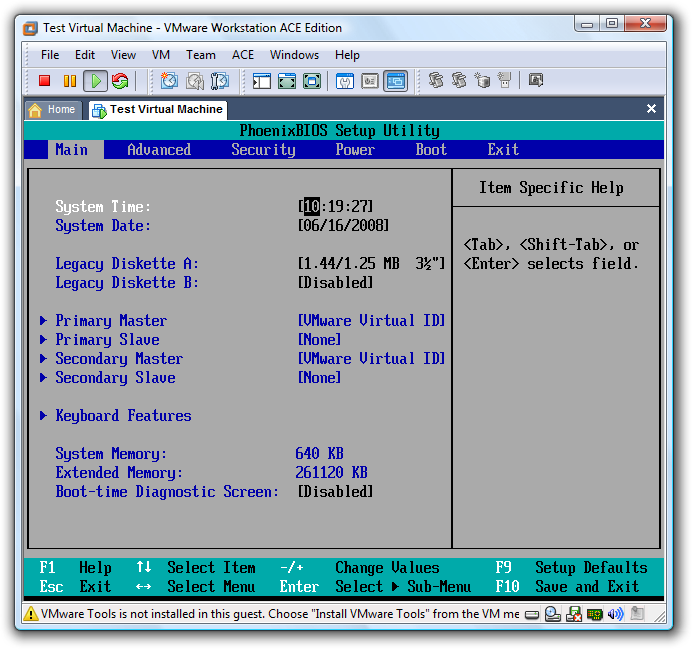Select the BIOS Advanced menu

click(x=159, y=150)
